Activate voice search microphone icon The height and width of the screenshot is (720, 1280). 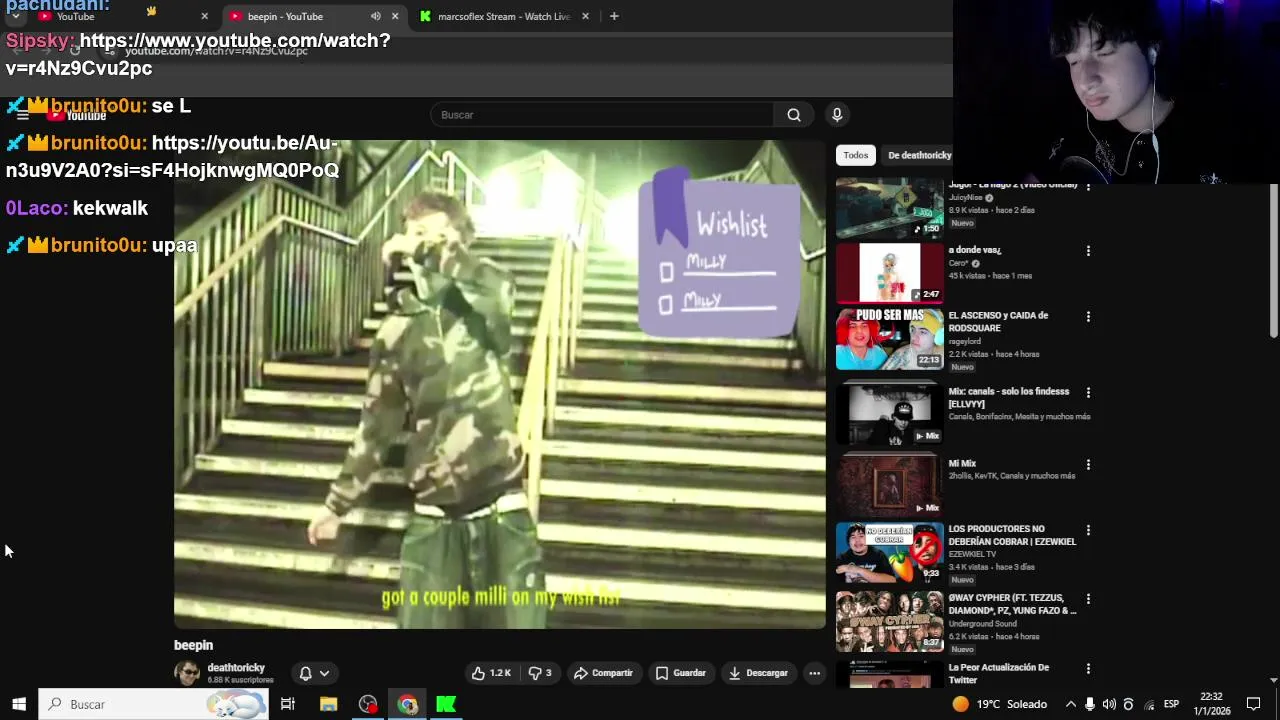tap(837, 115)
